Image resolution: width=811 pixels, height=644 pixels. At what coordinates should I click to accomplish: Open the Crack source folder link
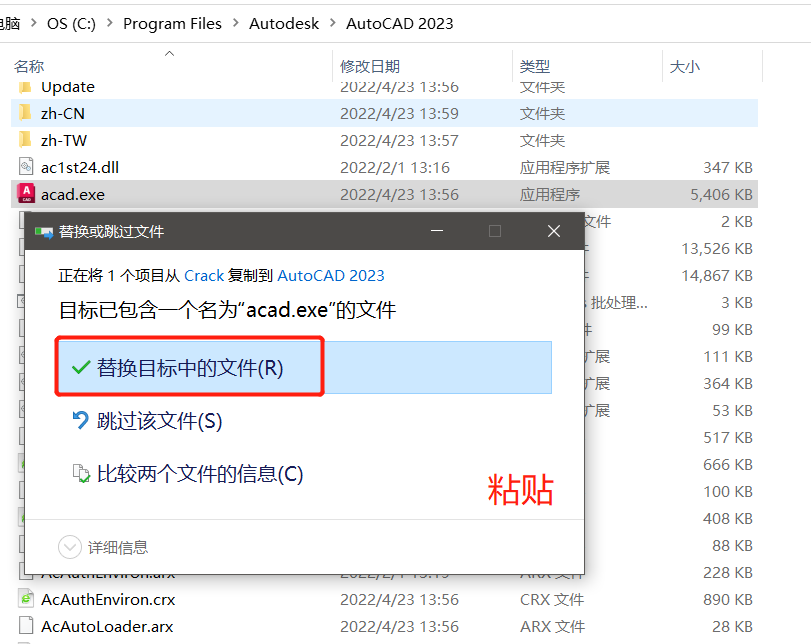(204, 275)
